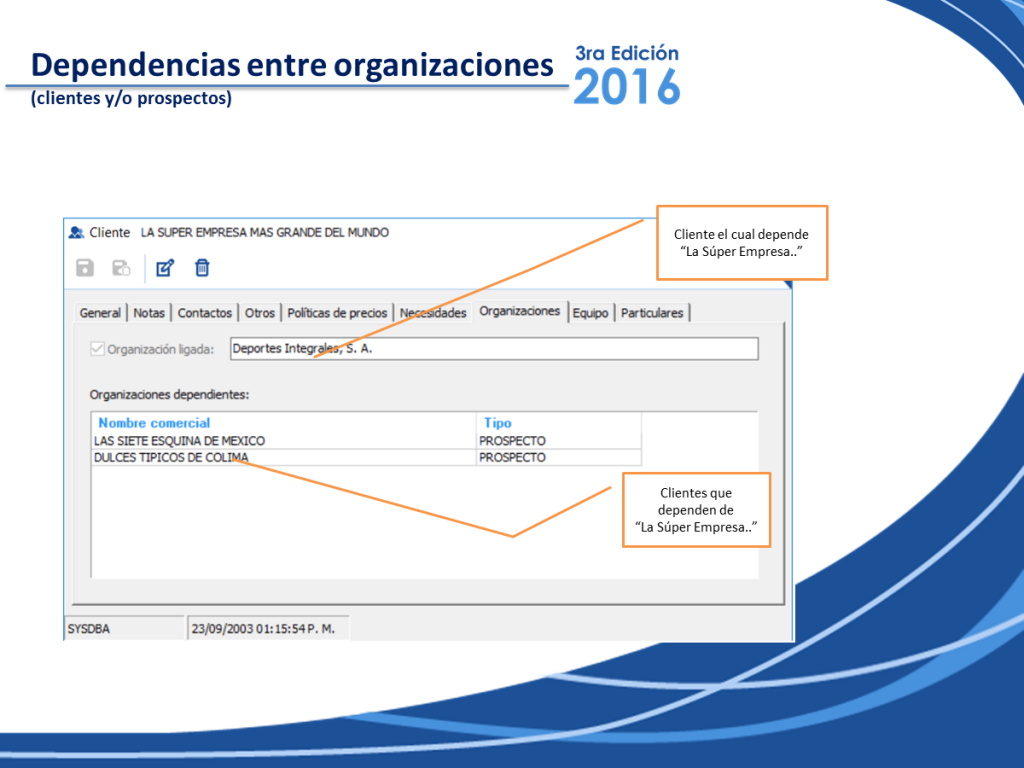This screenshot has height=768, width=1024.
Task: Select the Otros tab
Action: coord(259,313)
